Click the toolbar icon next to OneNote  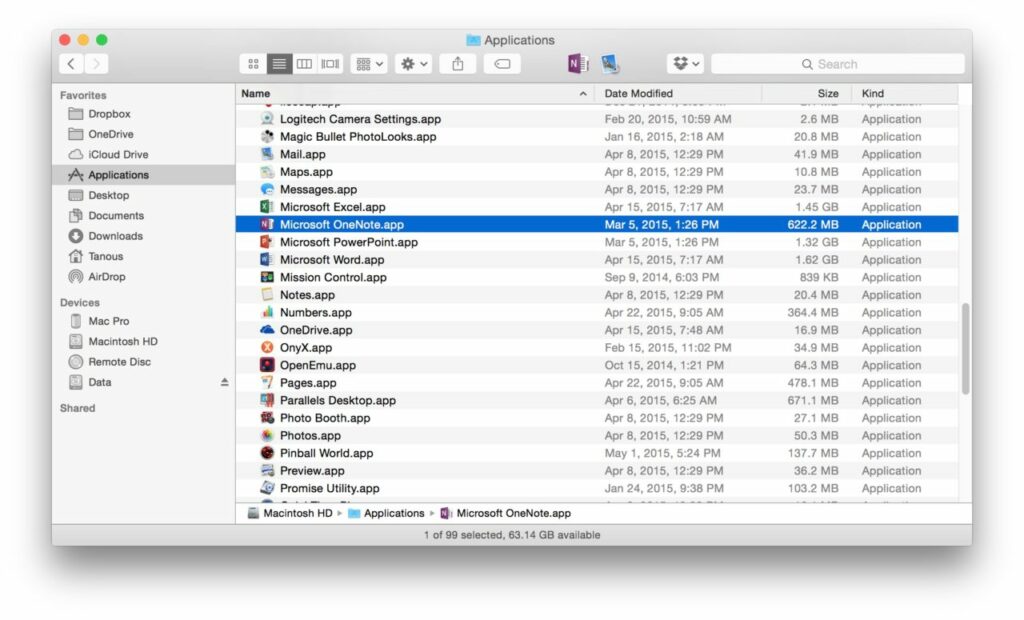(x=610, y=63)
